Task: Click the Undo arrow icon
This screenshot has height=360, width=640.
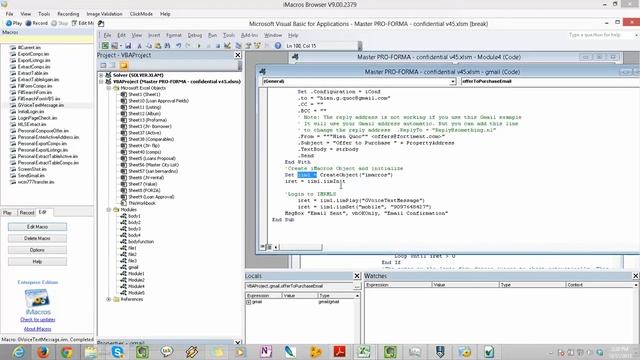Action: [x=178, y=46]
